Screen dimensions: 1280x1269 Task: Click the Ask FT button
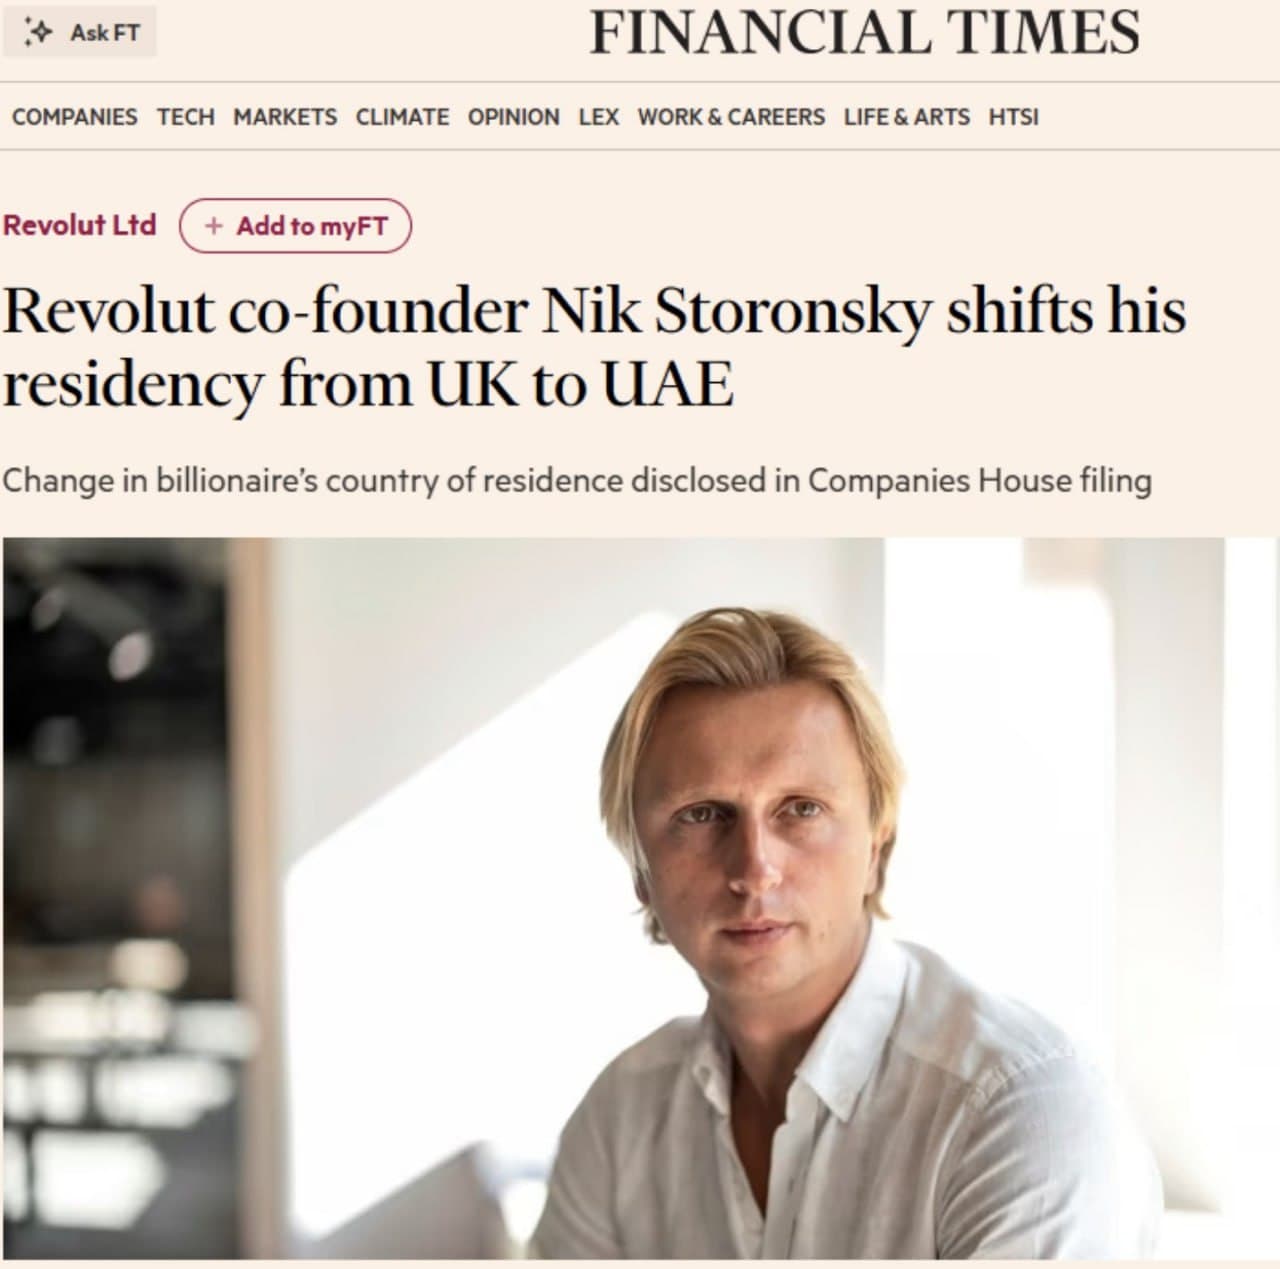[82, 31]
